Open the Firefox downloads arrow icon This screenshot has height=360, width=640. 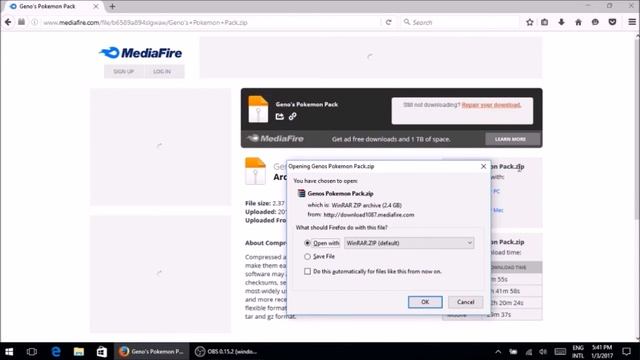561,22
